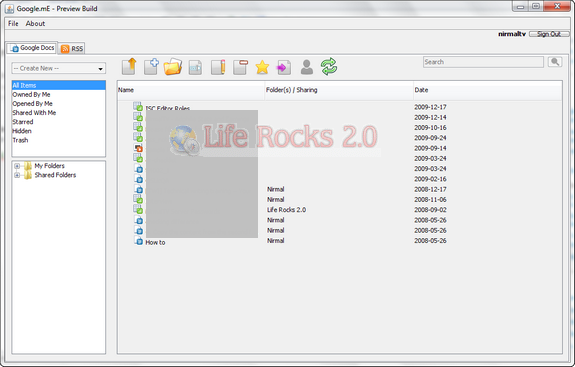The height and width of the screenshot is (367, 575).
Task: Click the edit document pencil icon
Action: click(x=218, y=67)
